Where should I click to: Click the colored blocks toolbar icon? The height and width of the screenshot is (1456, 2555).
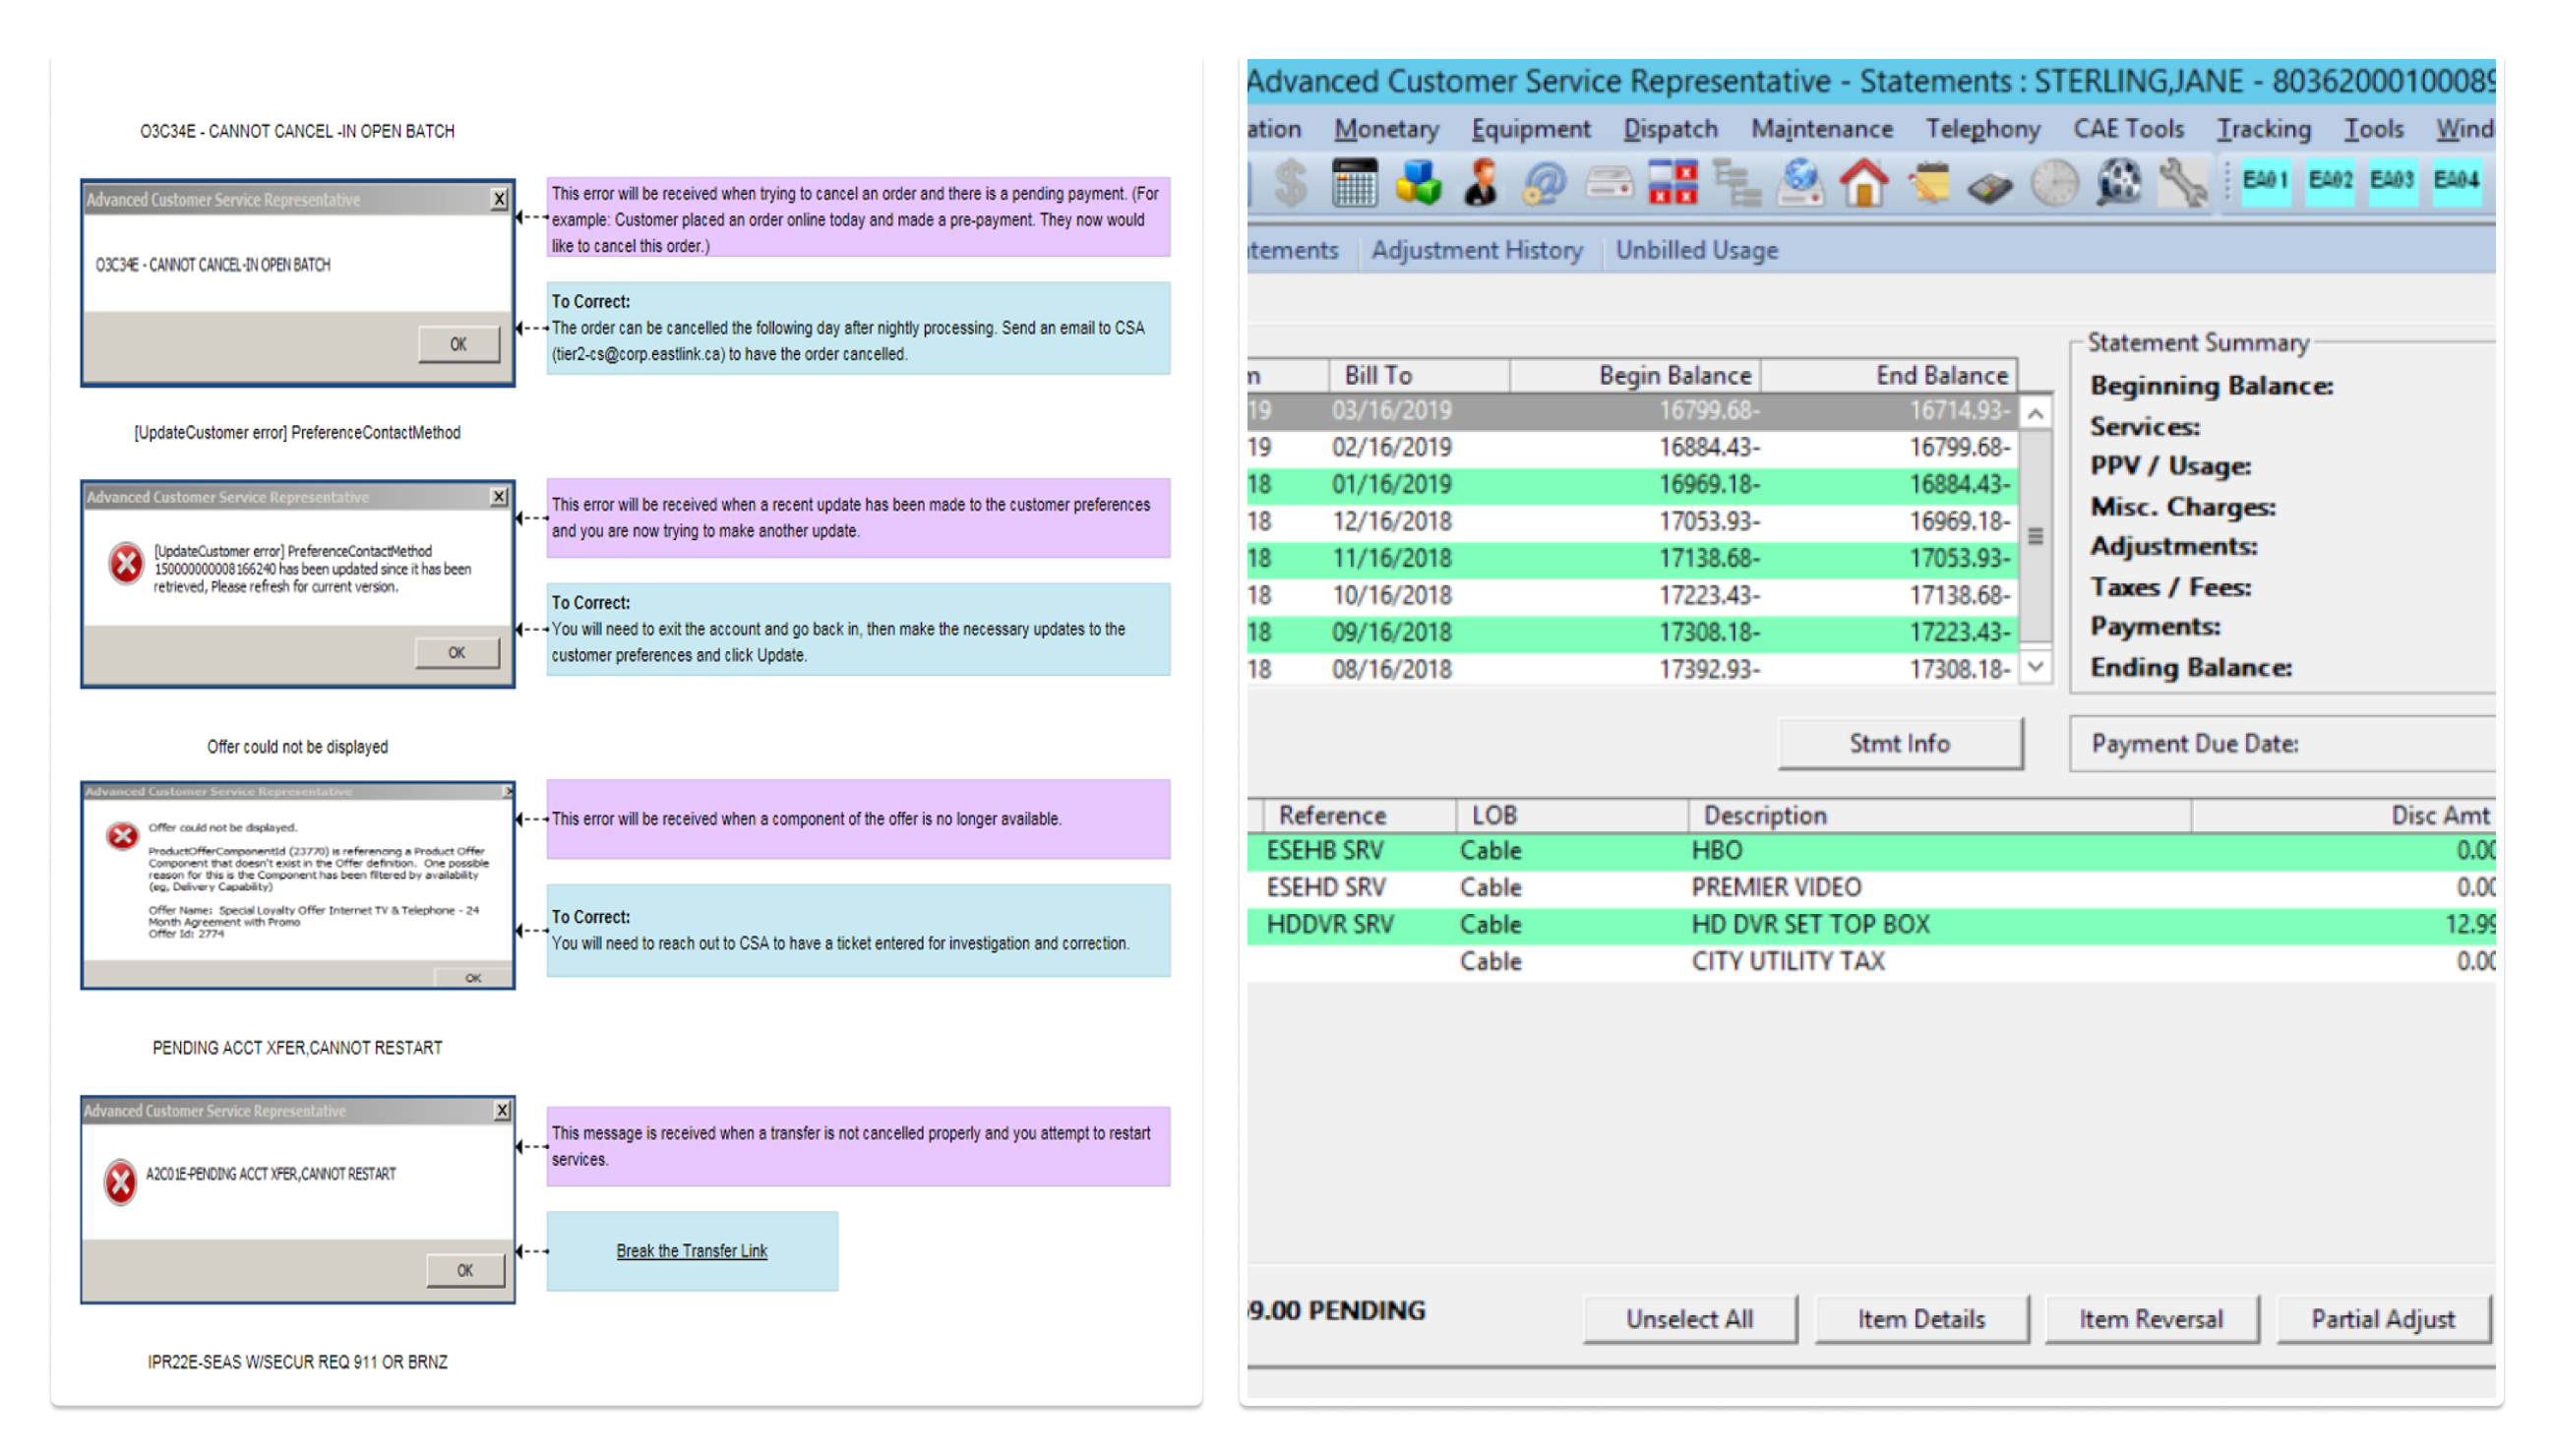coord(1417,183)
